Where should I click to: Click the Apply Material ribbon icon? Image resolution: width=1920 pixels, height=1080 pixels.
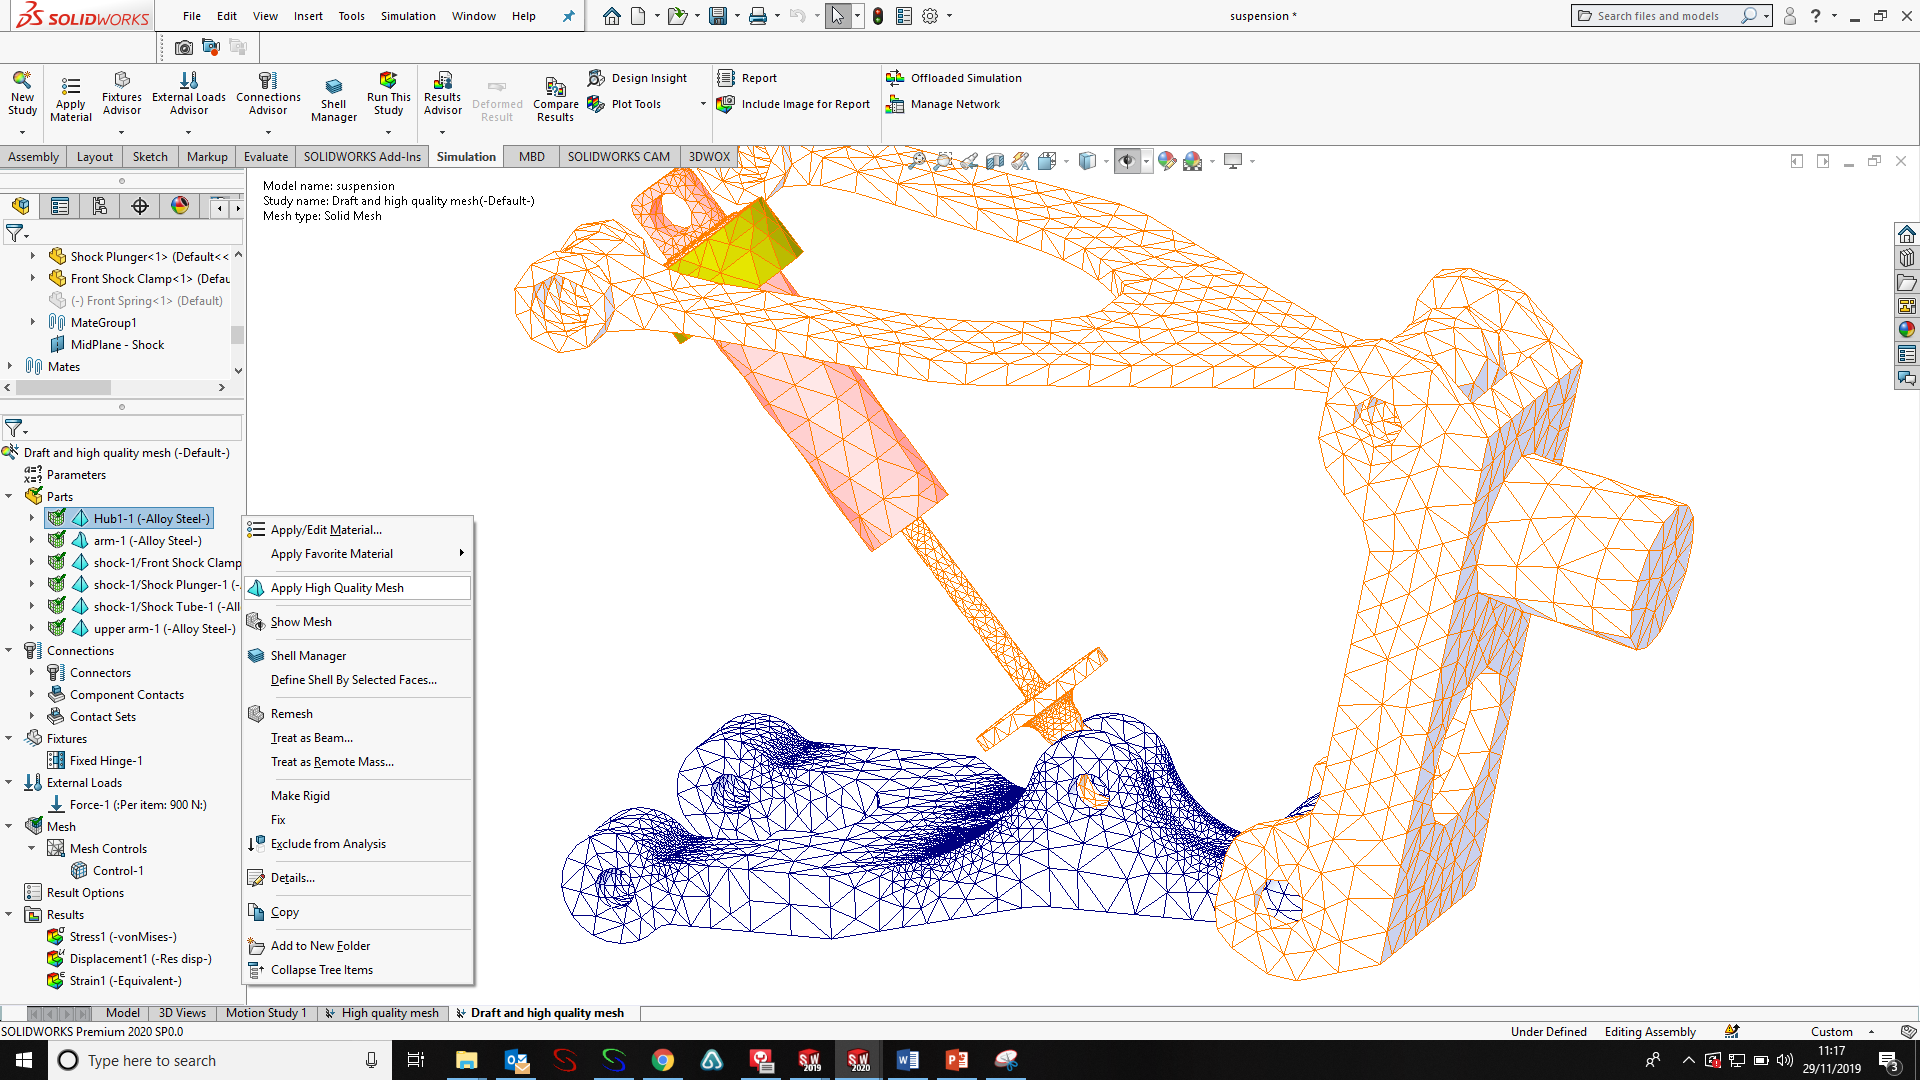pos(70,88)
